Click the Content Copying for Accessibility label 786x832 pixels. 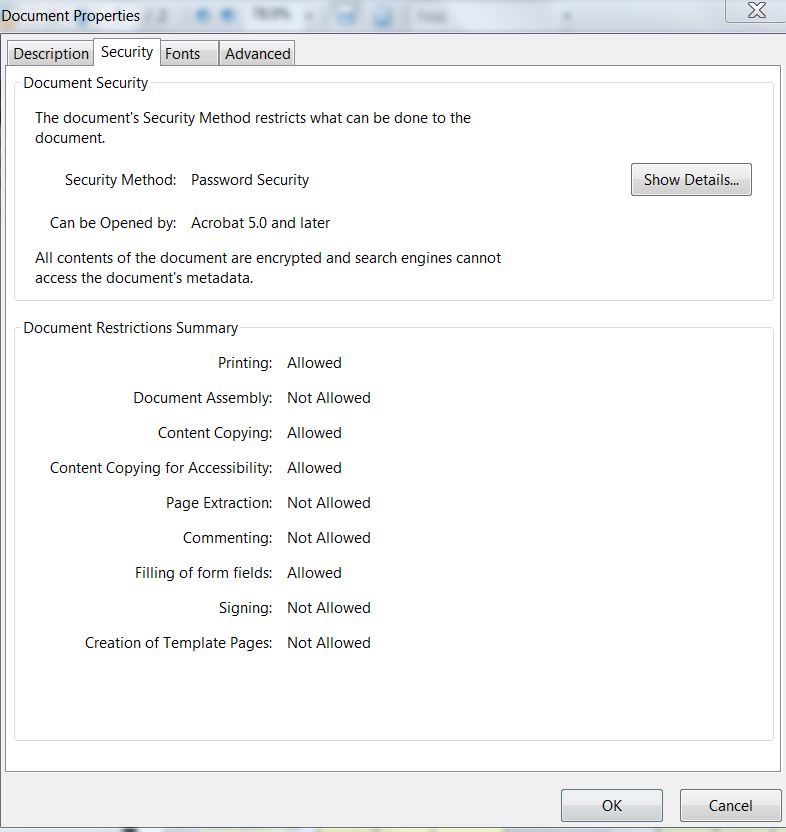pyautogui.click(x=161, y=468)
